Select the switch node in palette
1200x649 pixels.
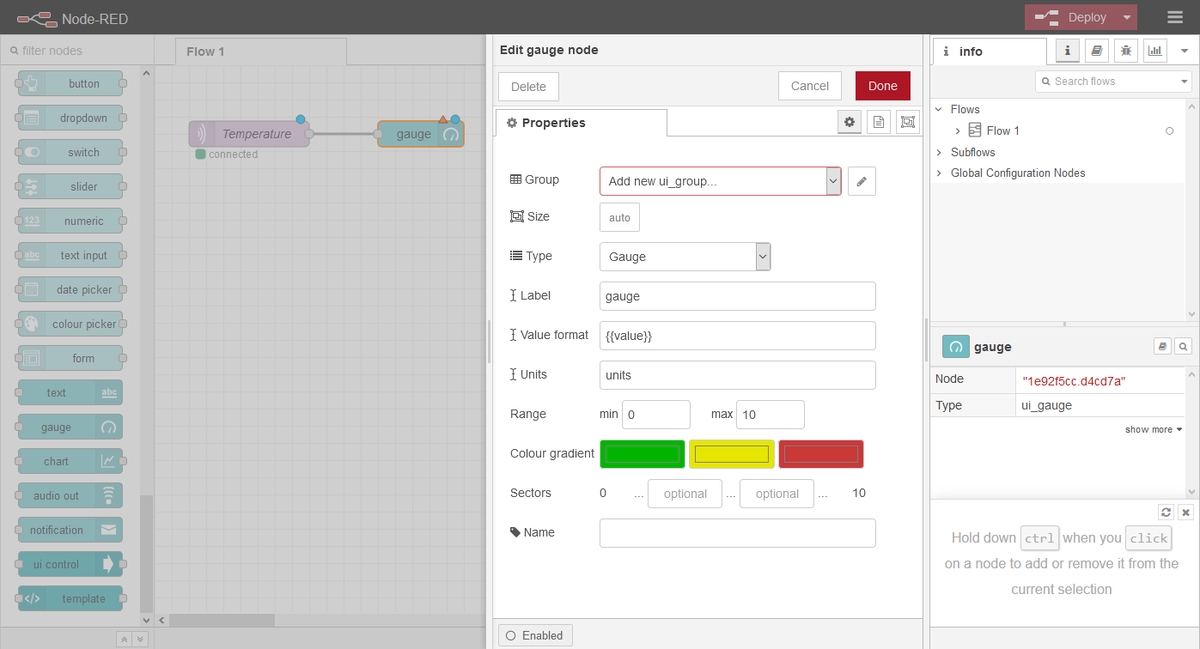pos(71,152)
